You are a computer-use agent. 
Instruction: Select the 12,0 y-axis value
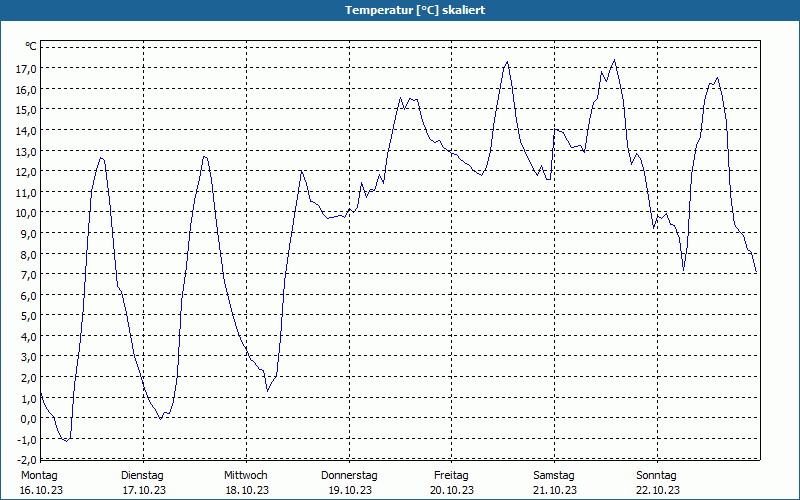(x=26, y=172)
